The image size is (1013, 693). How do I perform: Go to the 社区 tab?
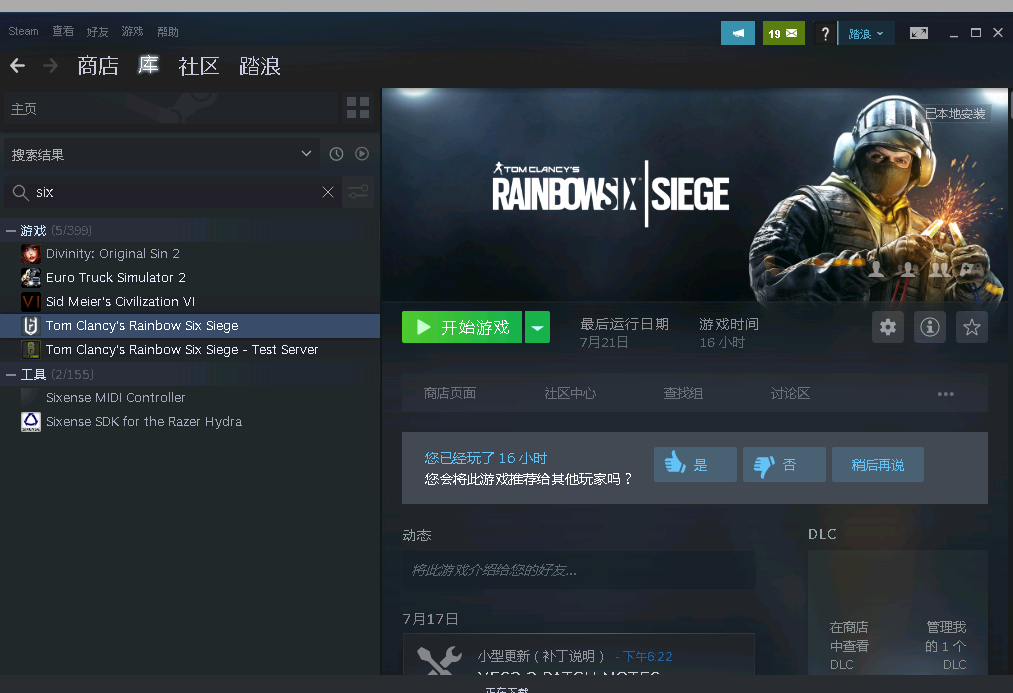tap(199, 66)
